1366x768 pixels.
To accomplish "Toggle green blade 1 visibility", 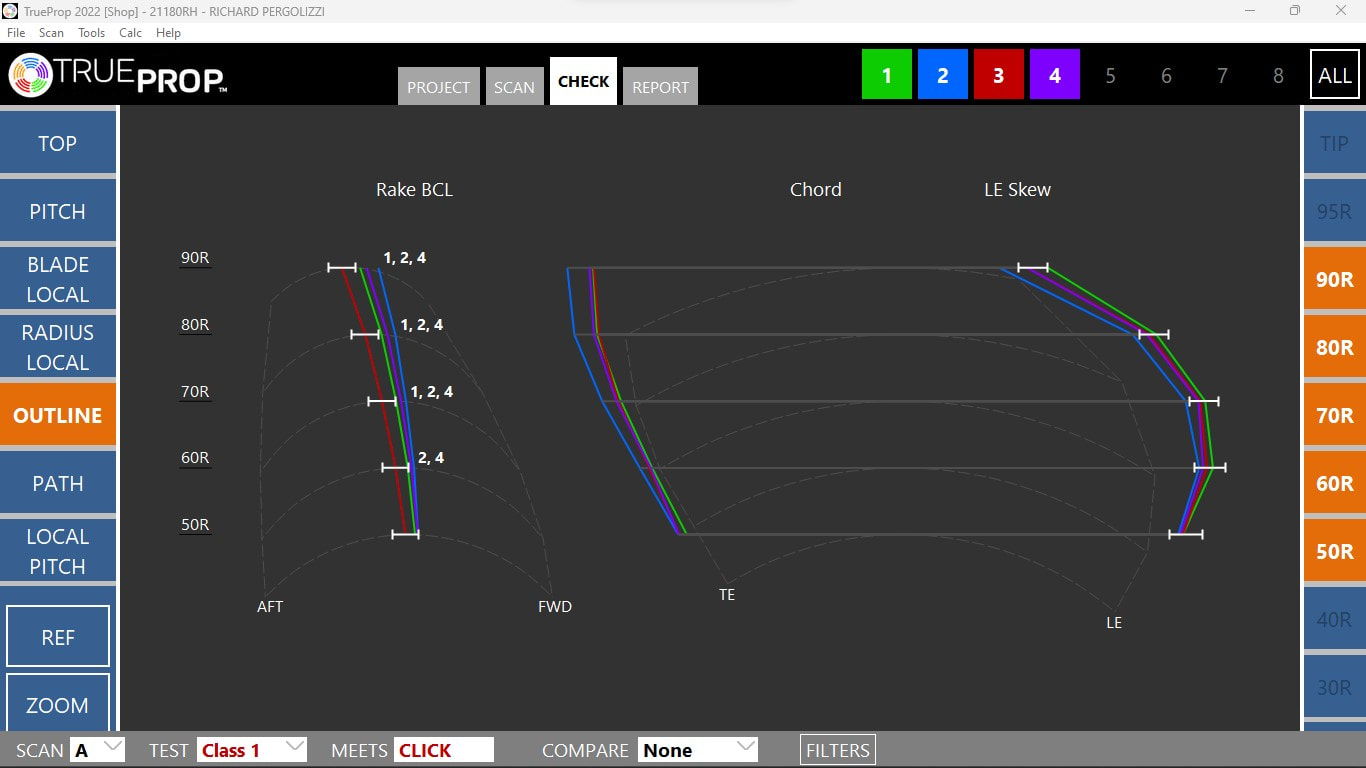I will point(887,75).
